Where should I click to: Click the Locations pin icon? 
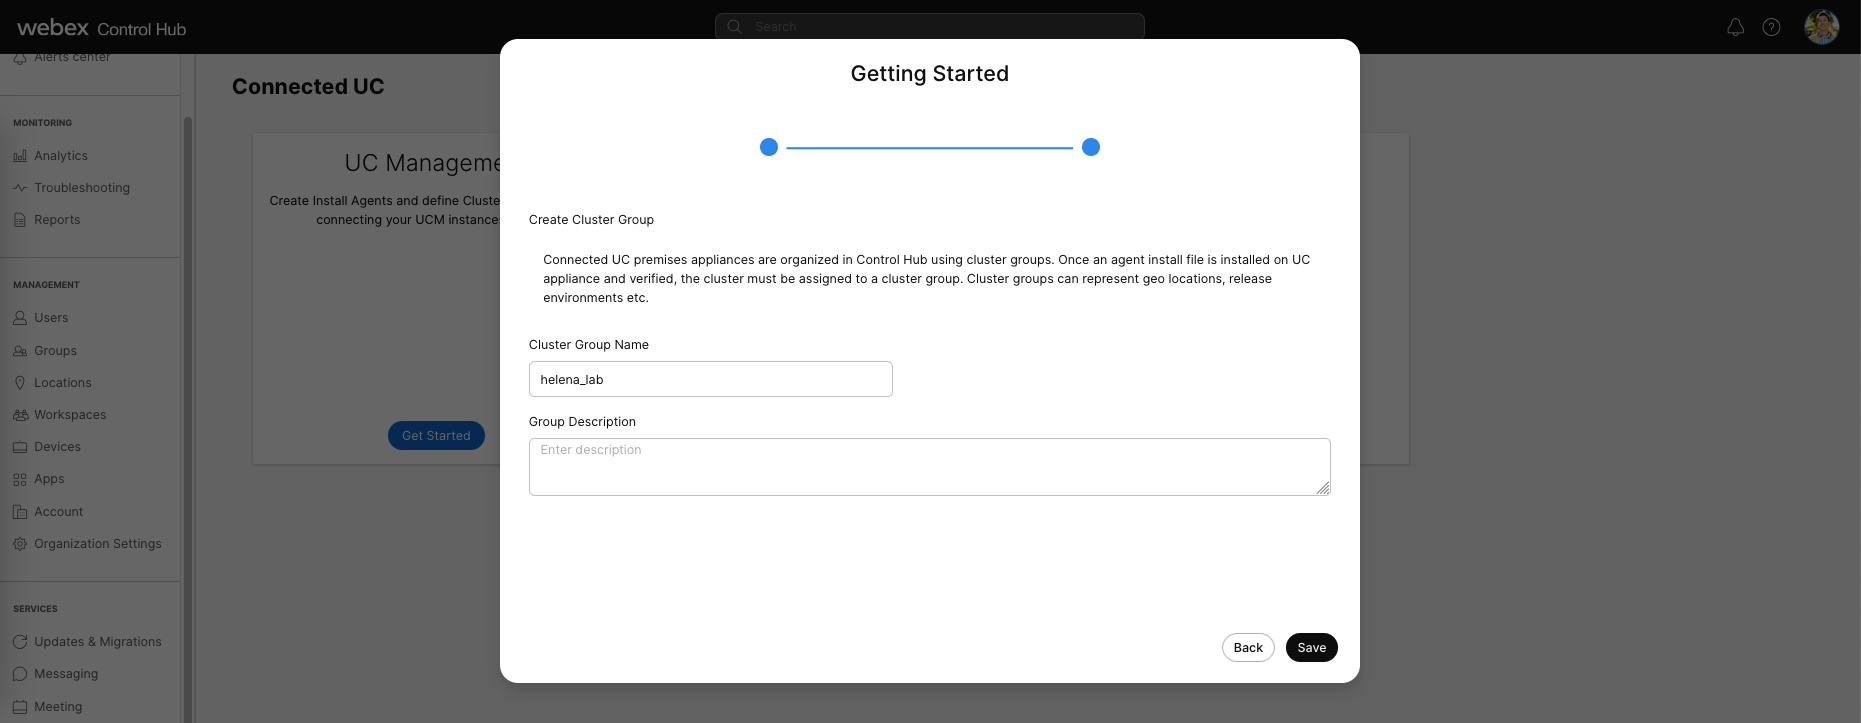click(x=20, y=383)
